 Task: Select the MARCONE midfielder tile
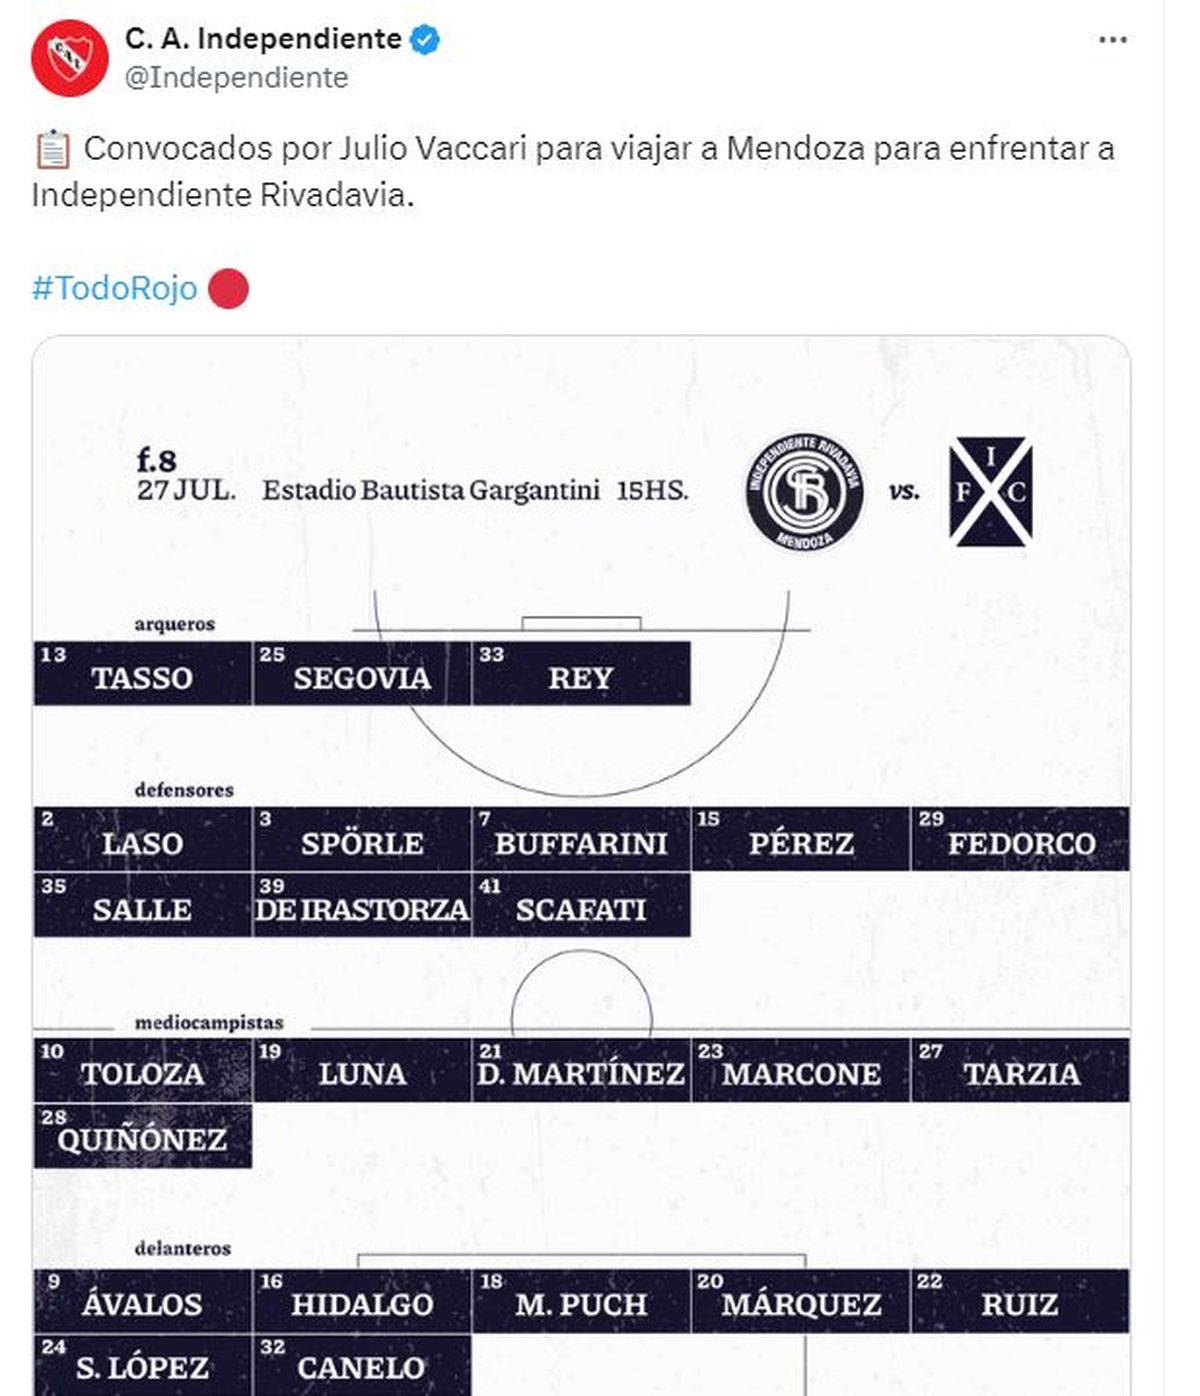pyautogui.click(x=800, y=1071)
